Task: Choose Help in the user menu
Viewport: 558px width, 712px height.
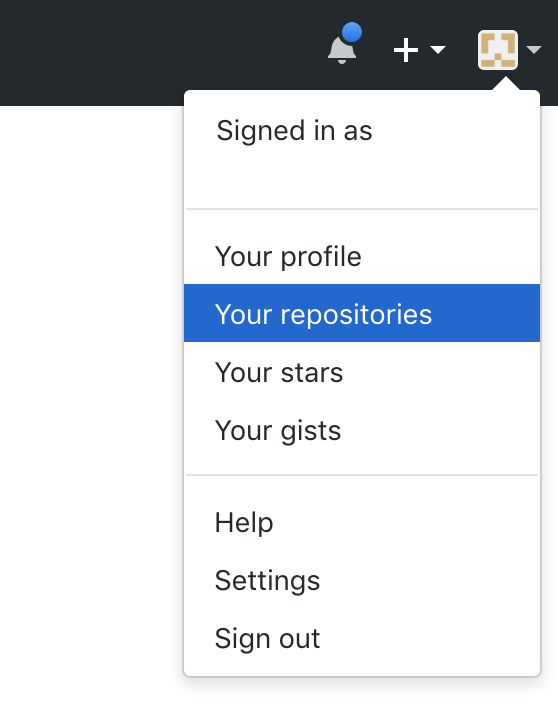Action: tap(362, 522)
